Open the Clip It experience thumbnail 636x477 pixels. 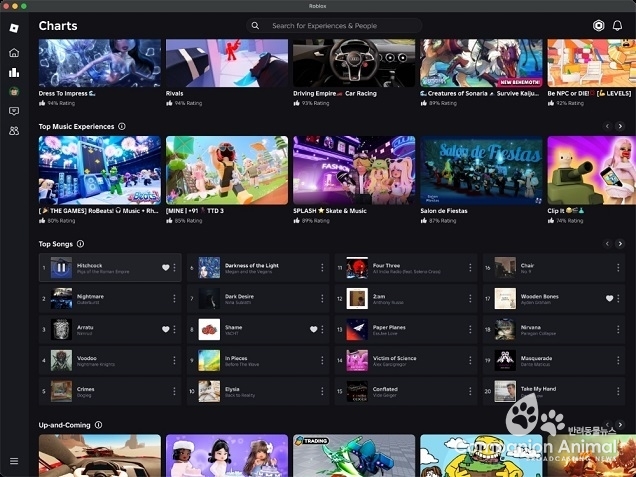tap(591, 170)
